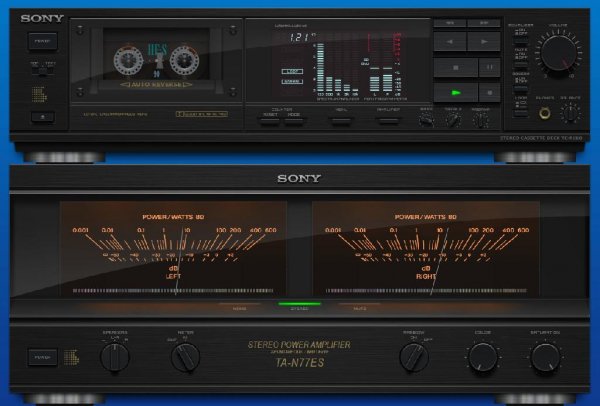Adjust the Bass knob on the deck
Viewport: 600px width, 406px height.
tap(426, 121)
